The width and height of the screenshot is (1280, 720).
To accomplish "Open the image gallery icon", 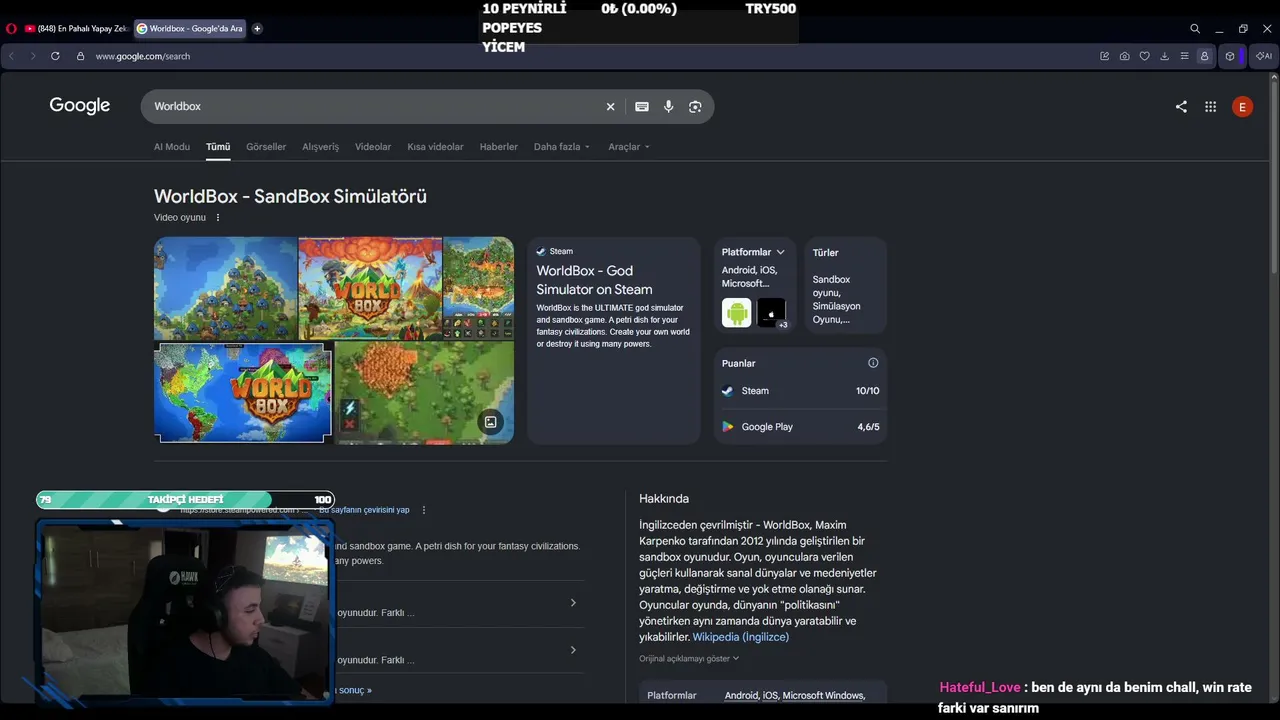I will coord(490,422).
